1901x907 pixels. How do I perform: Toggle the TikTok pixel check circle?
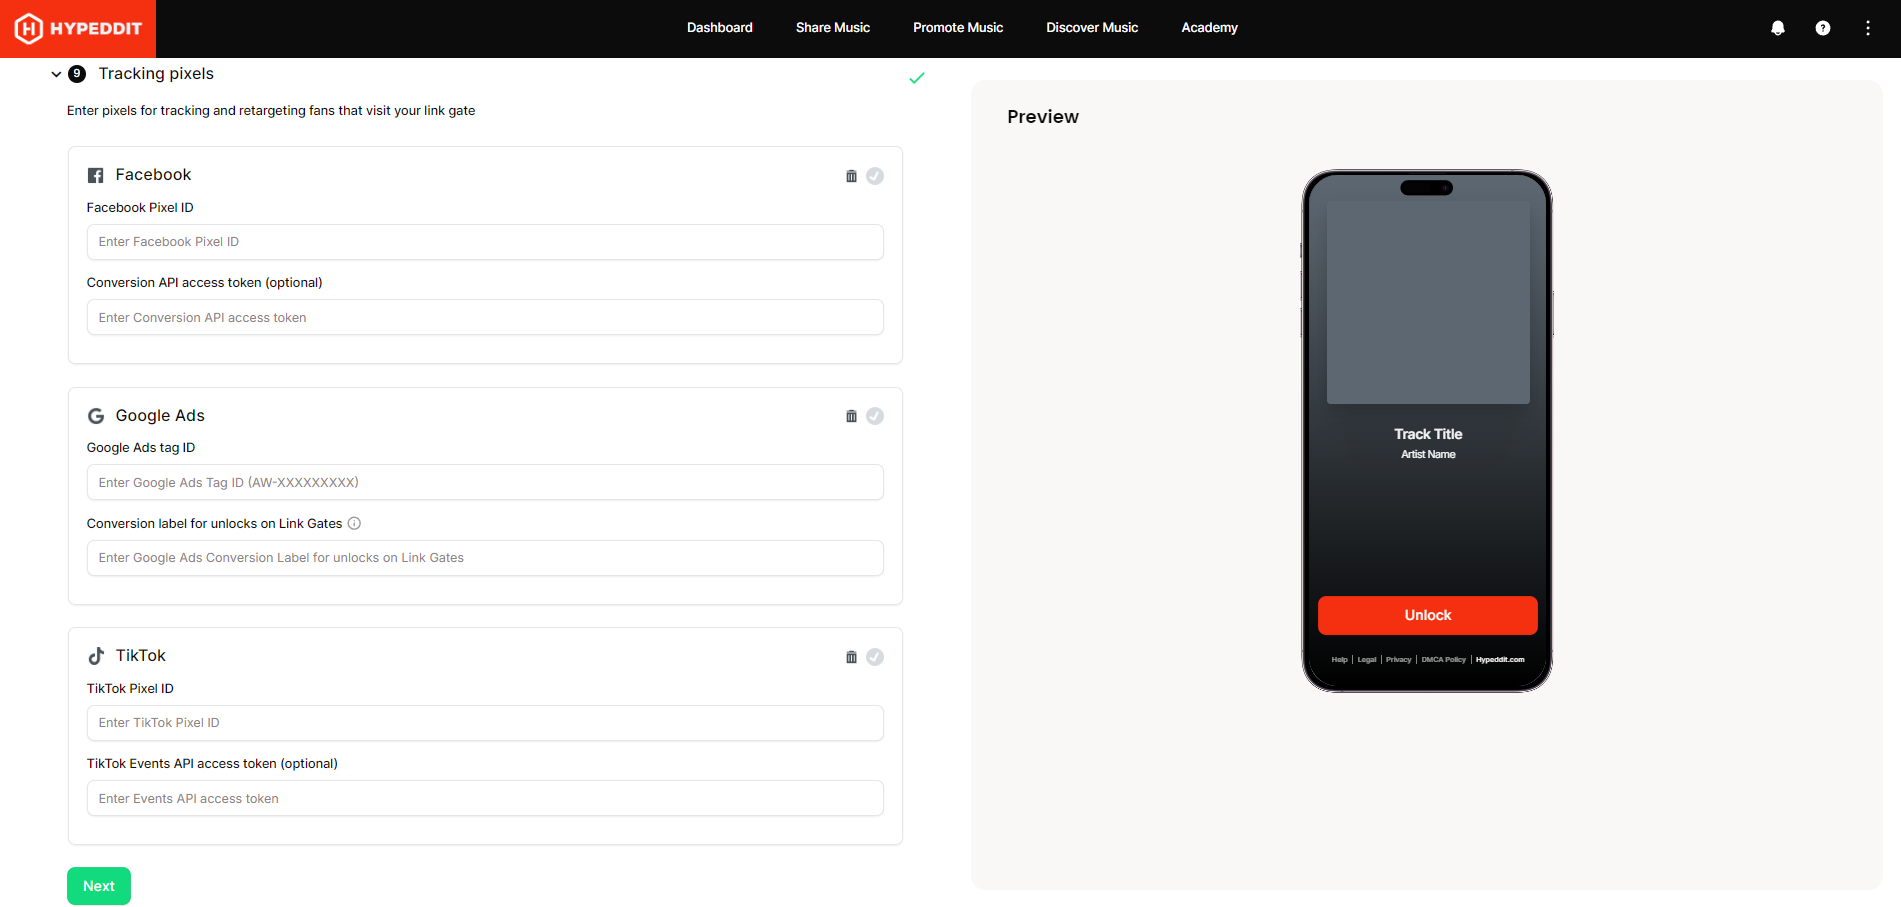875,657
